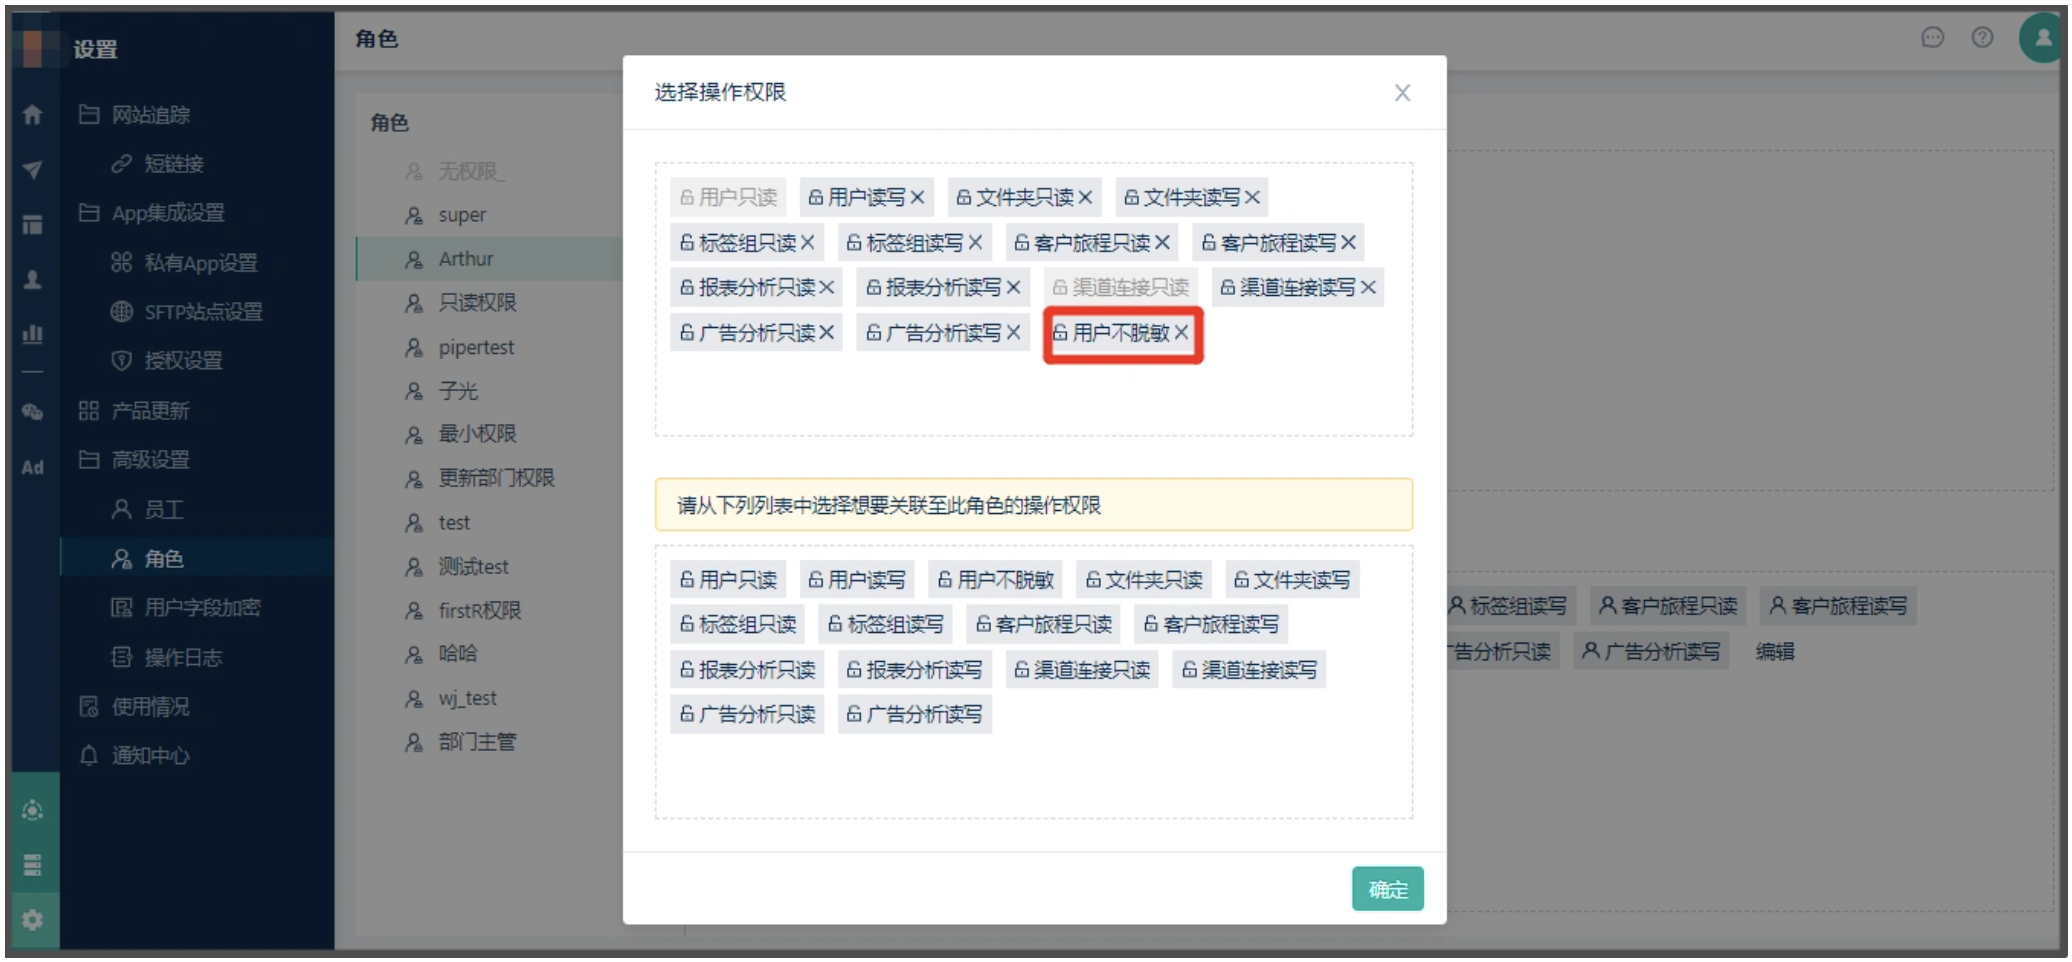Remove 报表分析只读 from selected permissions
Screen dimensions: 2072x962
[827, 288]
